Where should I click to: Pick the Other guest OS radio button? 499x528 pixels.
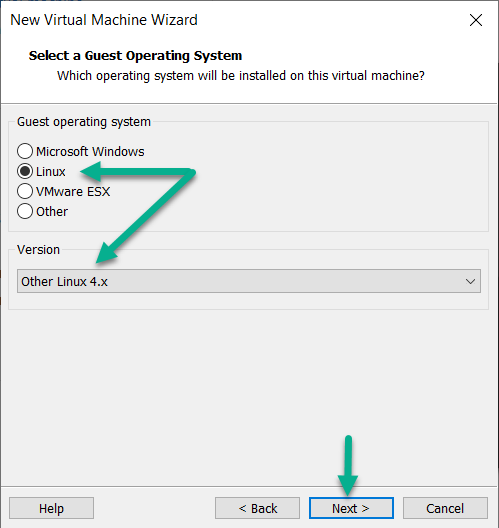coord(25,211)
